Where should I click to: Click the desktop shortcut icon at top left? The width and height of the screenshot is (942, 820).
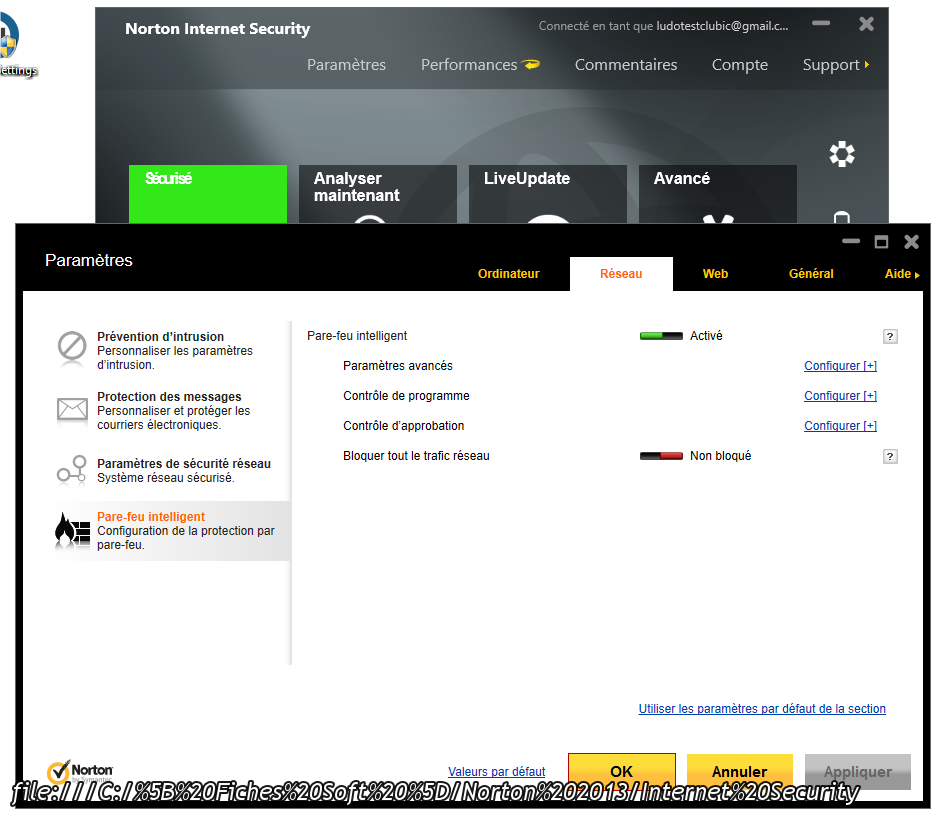[x=9, y=36]
